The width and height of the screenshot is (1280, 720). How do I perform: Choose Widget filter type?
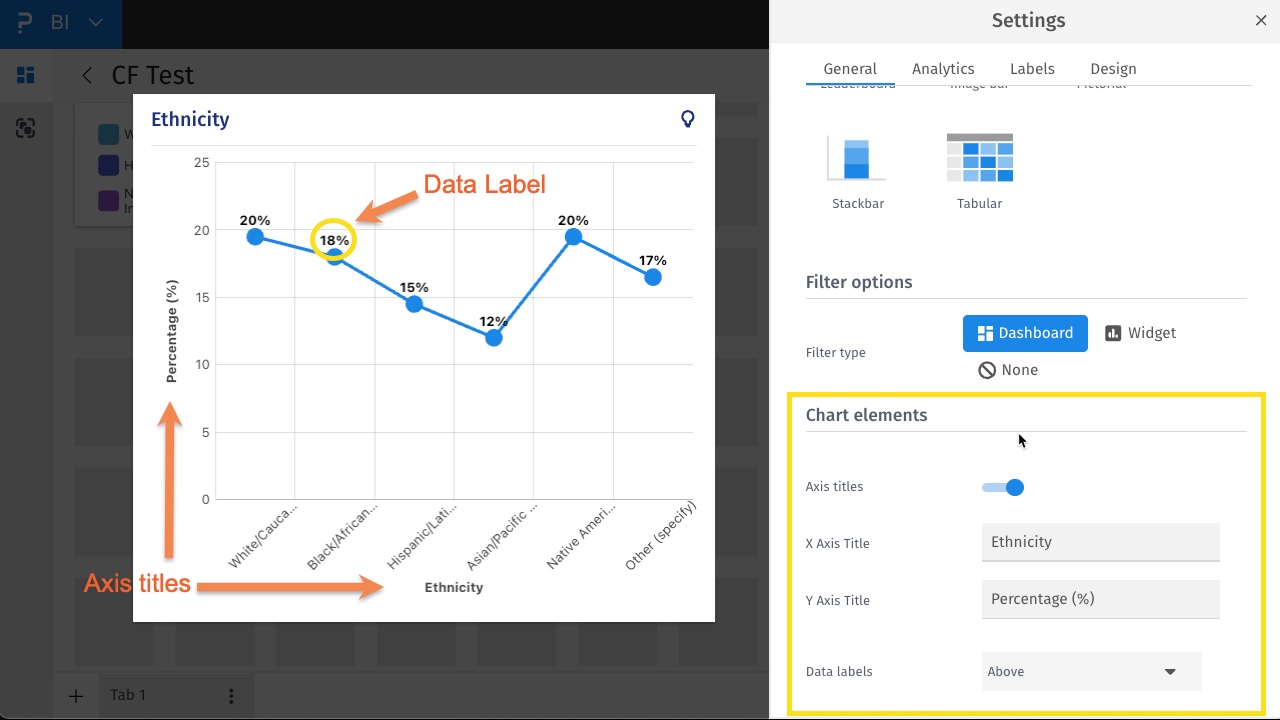(x=1140, y=333)
